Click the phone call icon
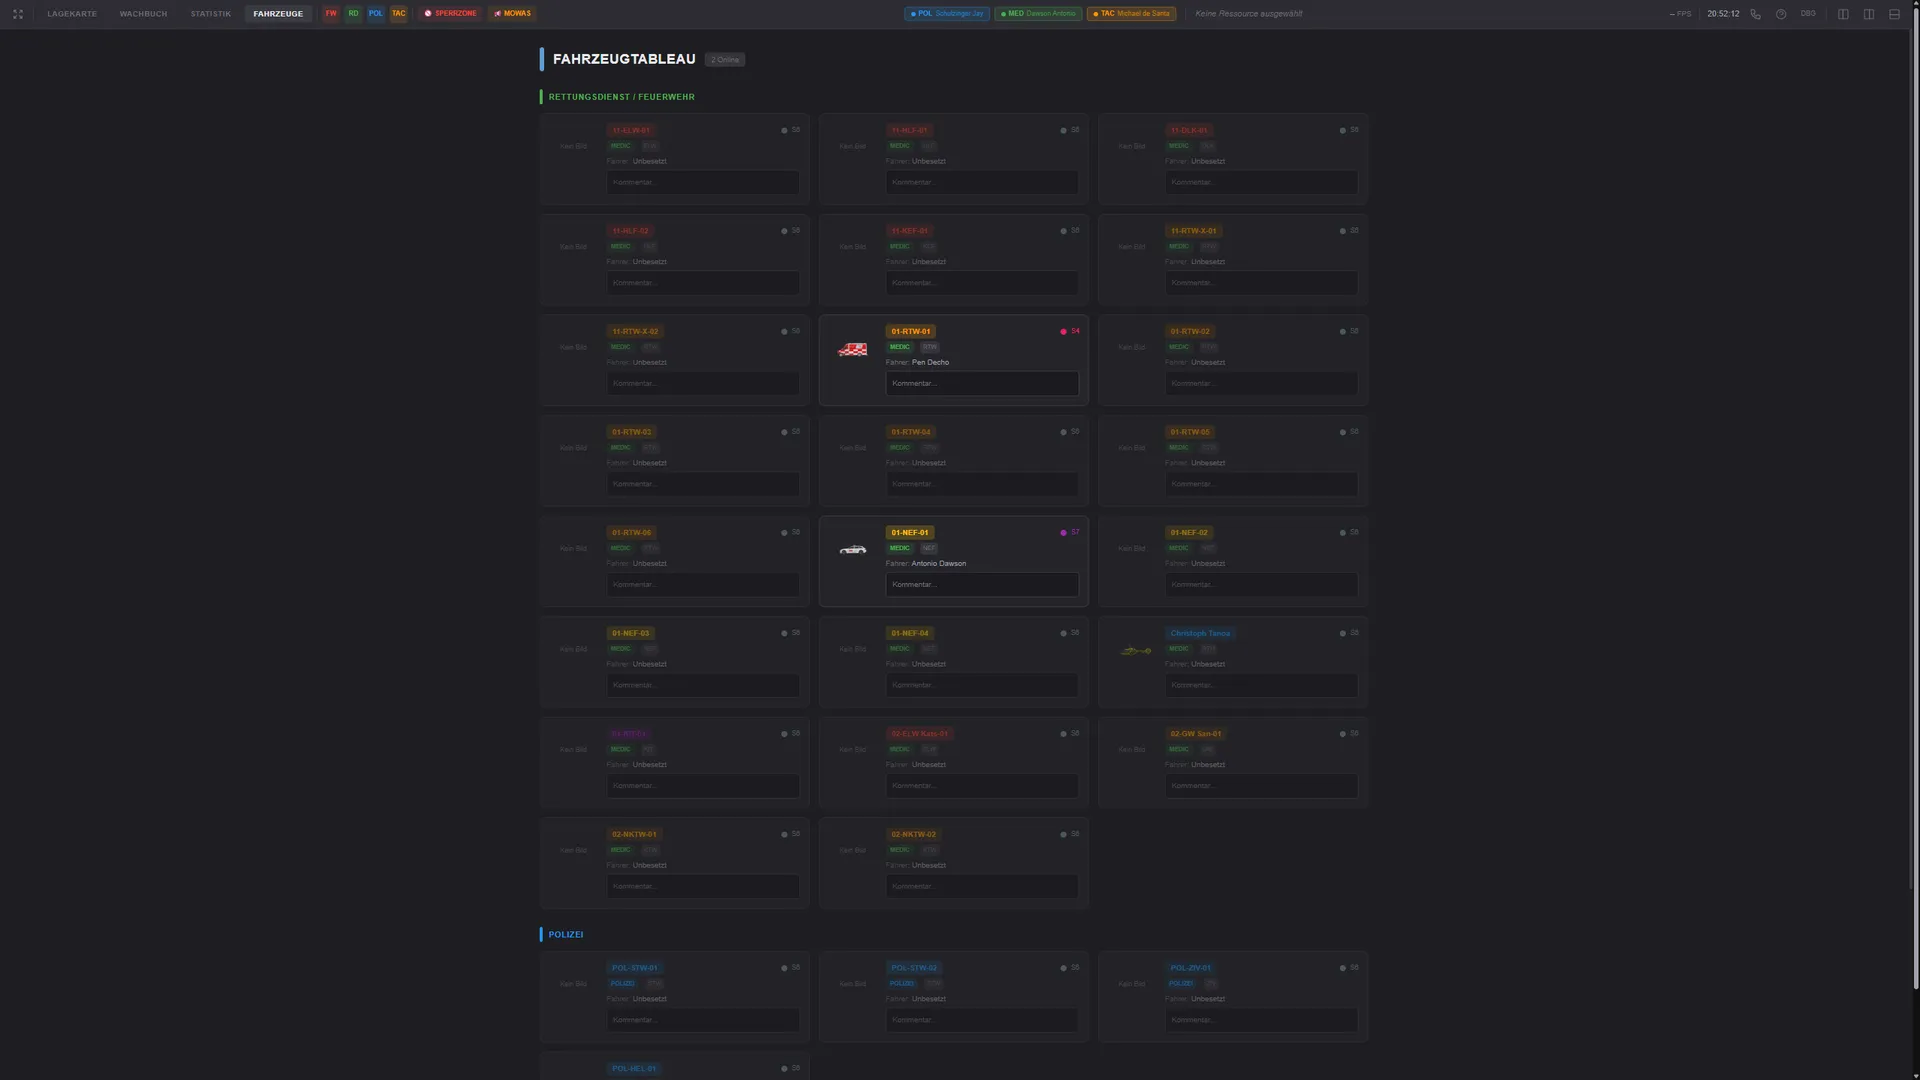 pyautogui.click(x=1755, y=14)
